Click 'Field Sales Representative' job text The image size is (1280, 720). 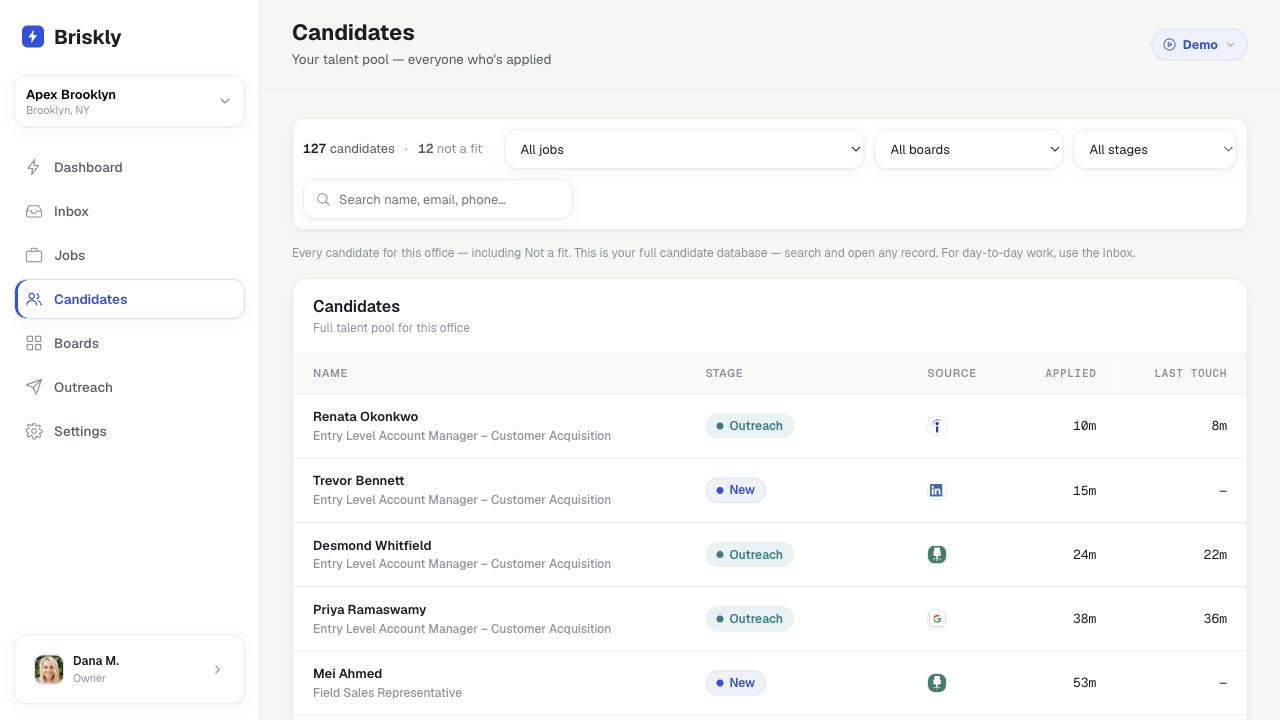387,693
